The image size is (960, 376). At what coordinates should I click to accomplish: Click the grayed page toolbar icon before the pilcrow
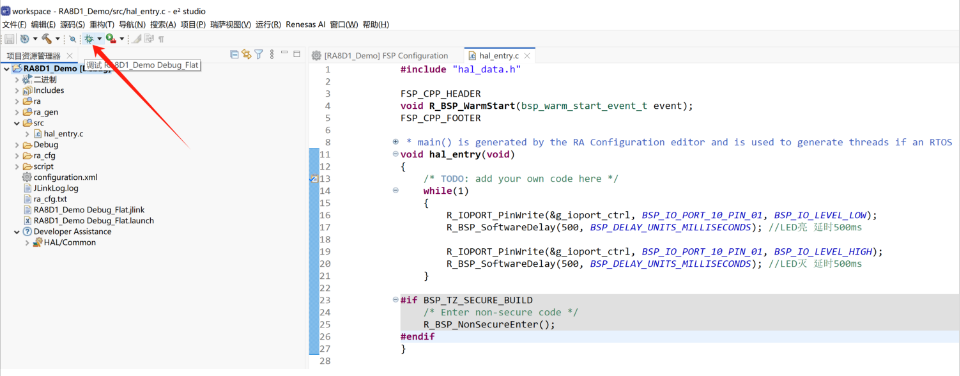click(x=149, y=39)
